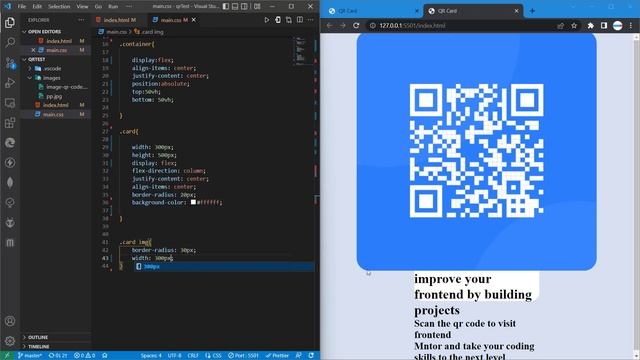Click the browser forward arrow
640x360 pixels.
click(342, 25)
